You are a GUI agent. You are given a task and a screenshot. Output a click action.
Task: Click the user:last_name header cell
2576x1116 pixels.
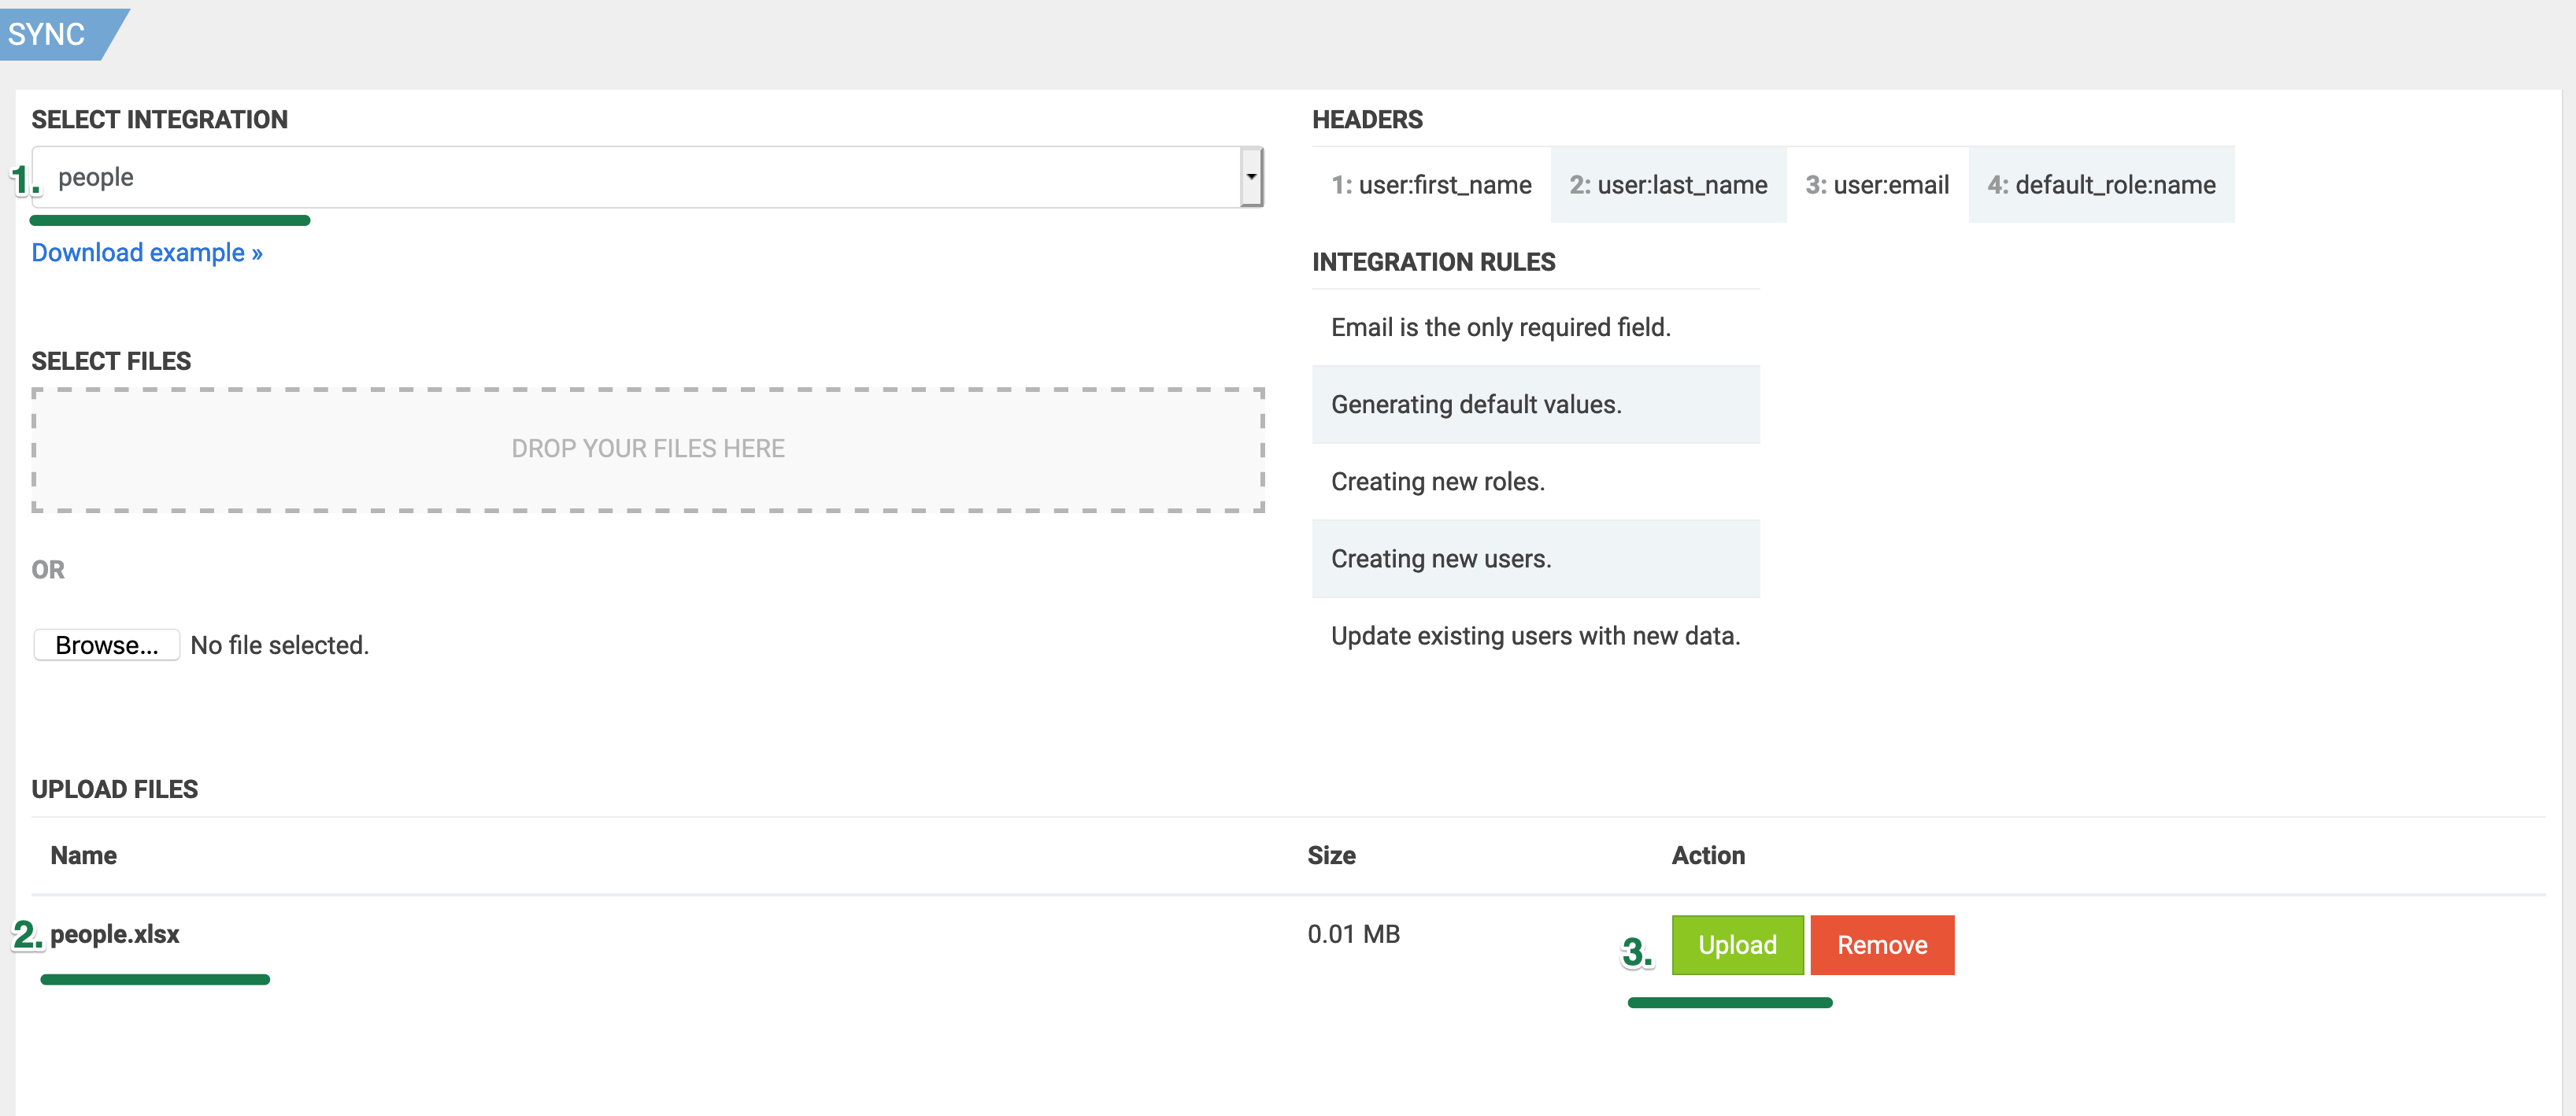[1668, 185]
